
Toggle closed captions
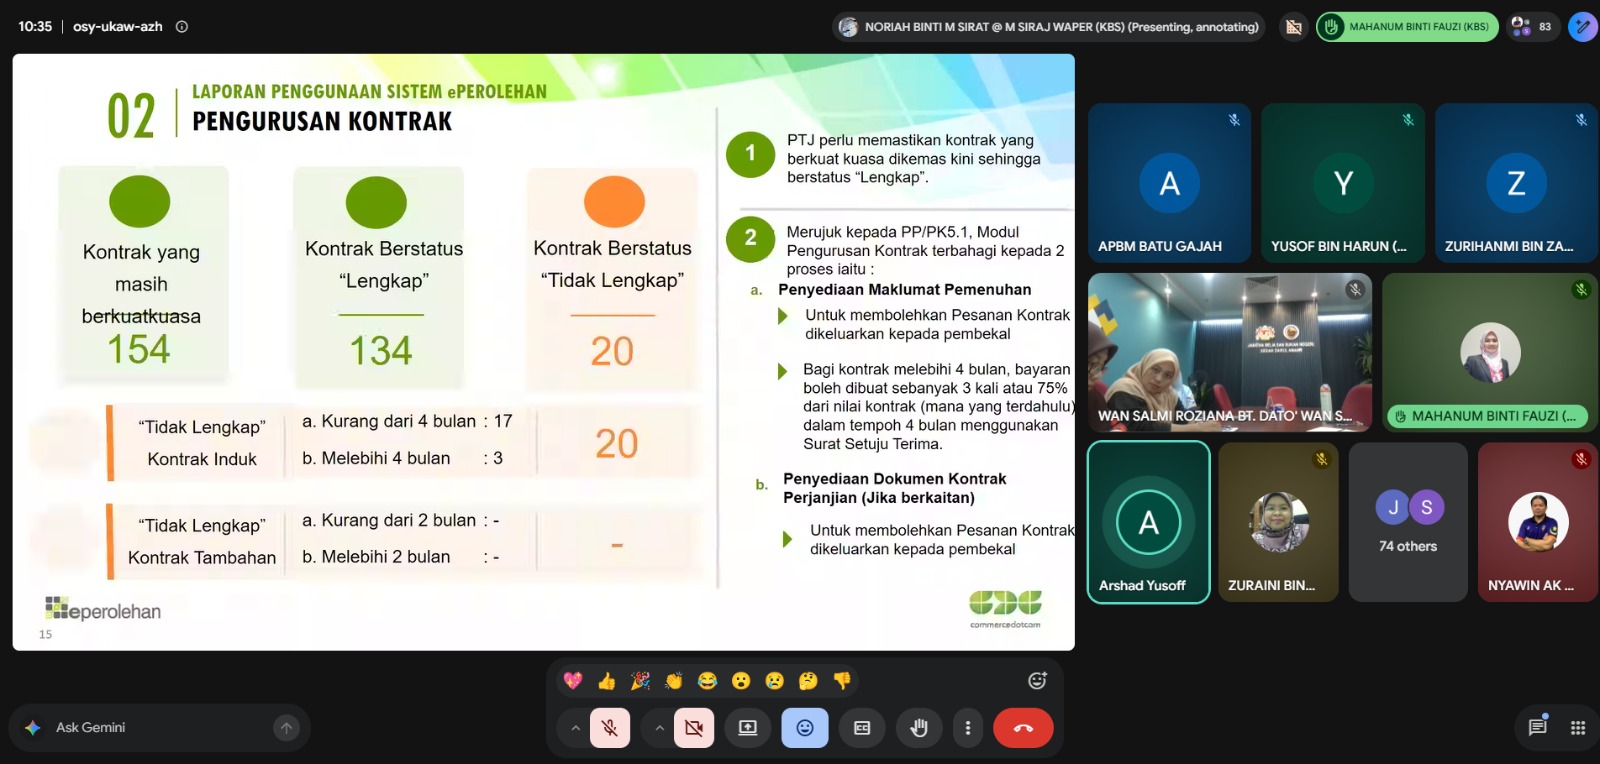point(862,728)
